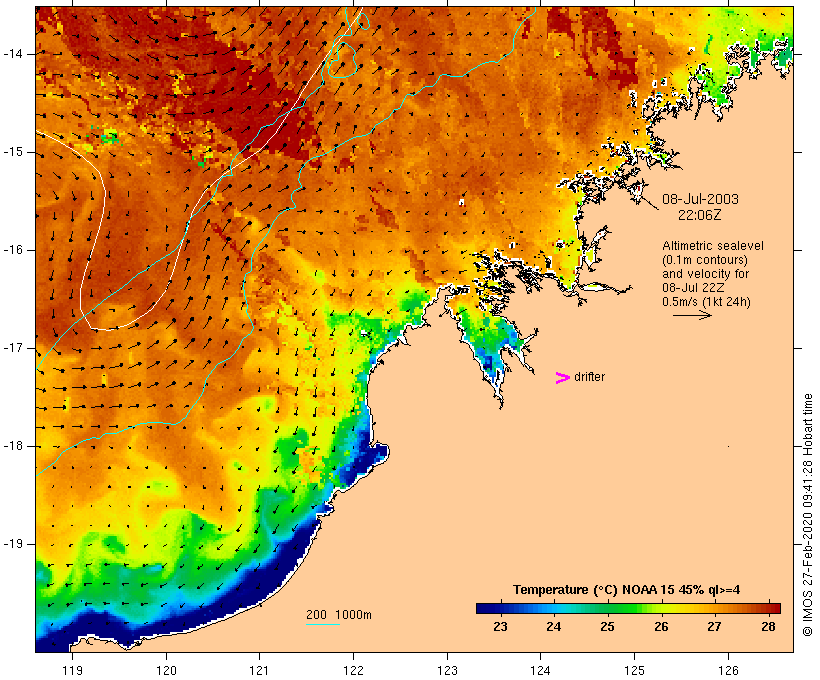
Task: Click latitude axis label '-18'
Action: 13,446
